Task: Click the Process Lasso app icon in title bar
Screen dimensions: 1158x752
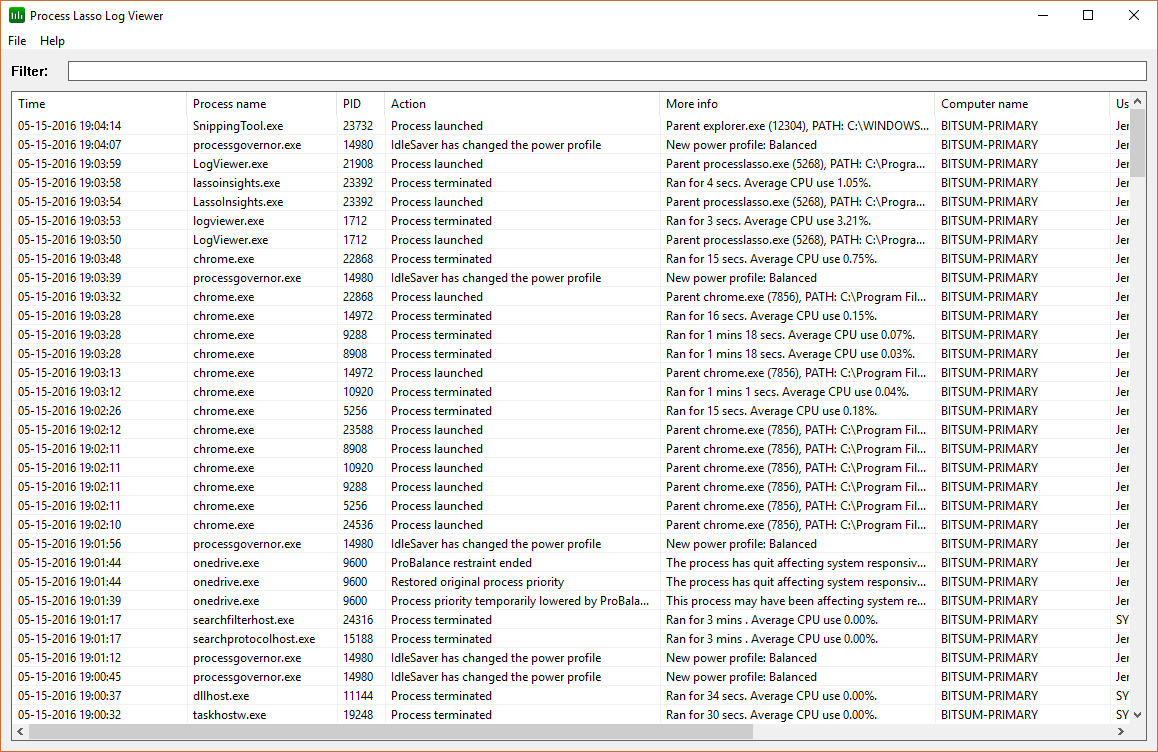Action: [x=16, y=15]
